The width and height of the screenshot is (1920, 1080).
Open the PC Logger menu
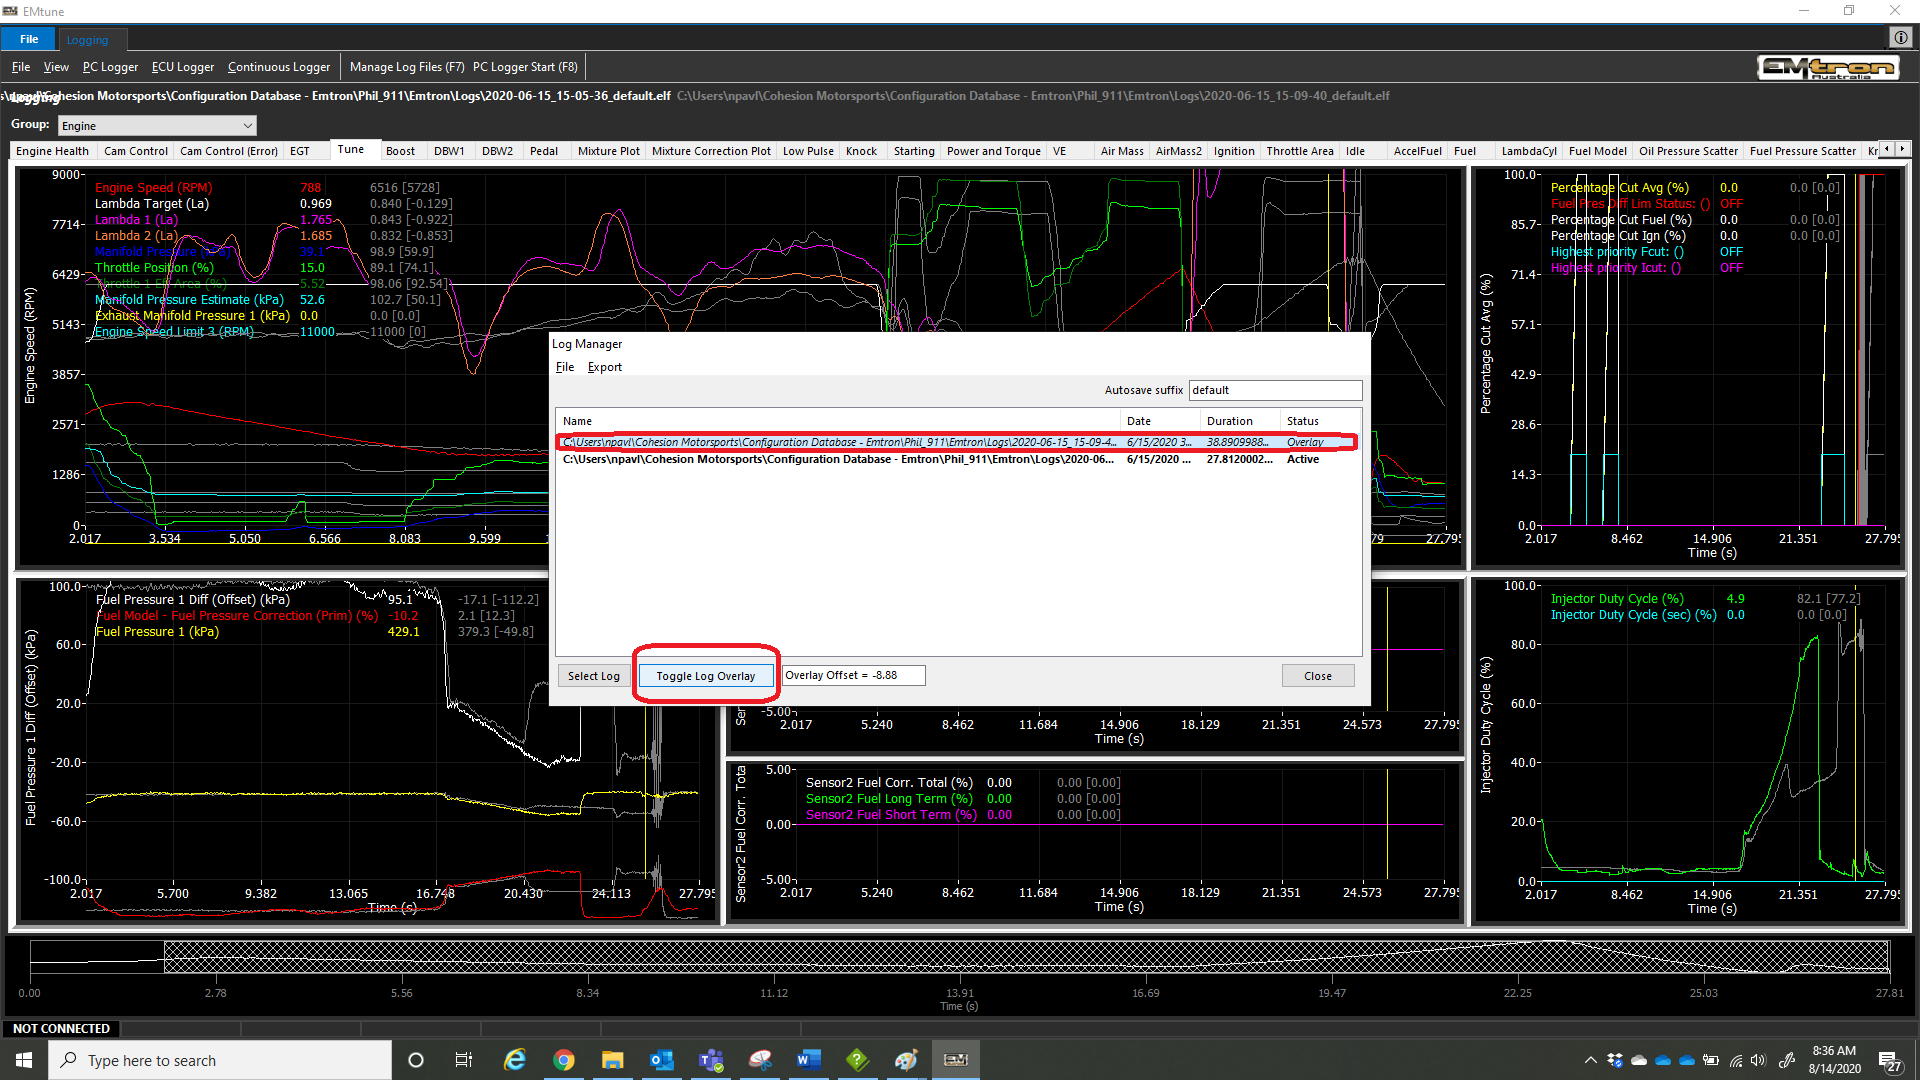[x=110, y=67]
